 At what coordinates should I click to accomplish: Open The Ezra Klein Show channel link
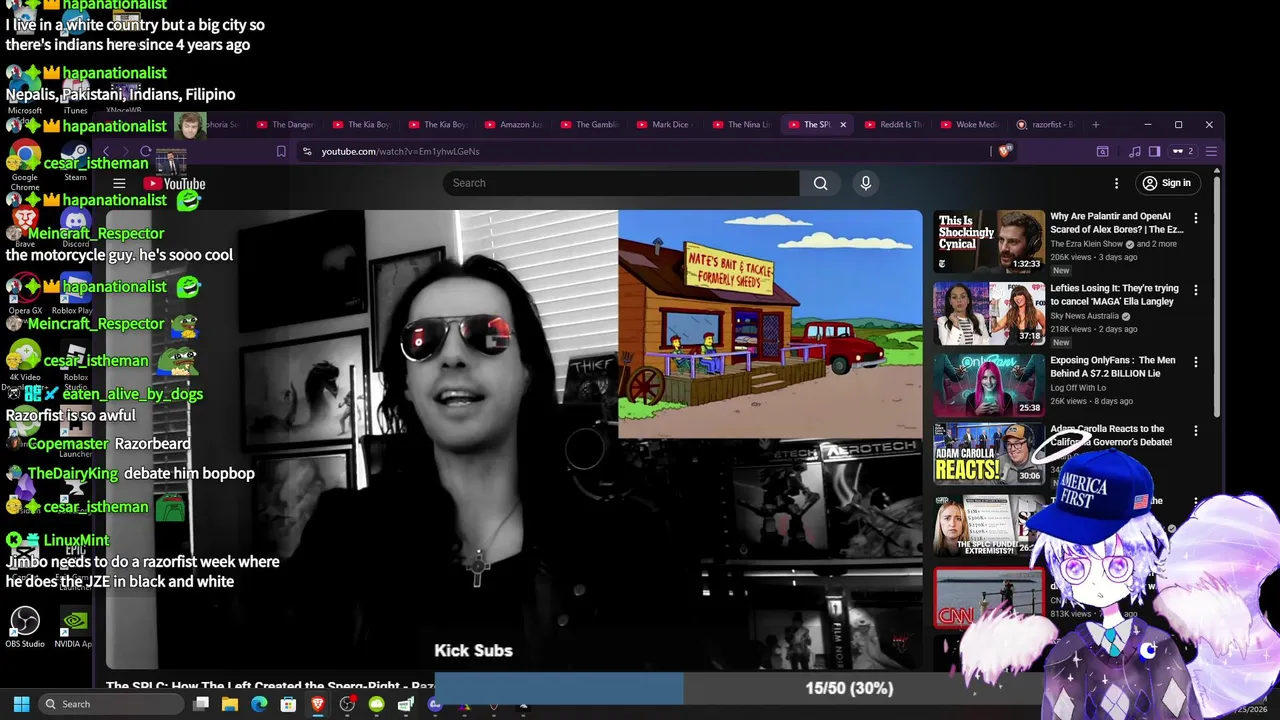click(1088, 244)
